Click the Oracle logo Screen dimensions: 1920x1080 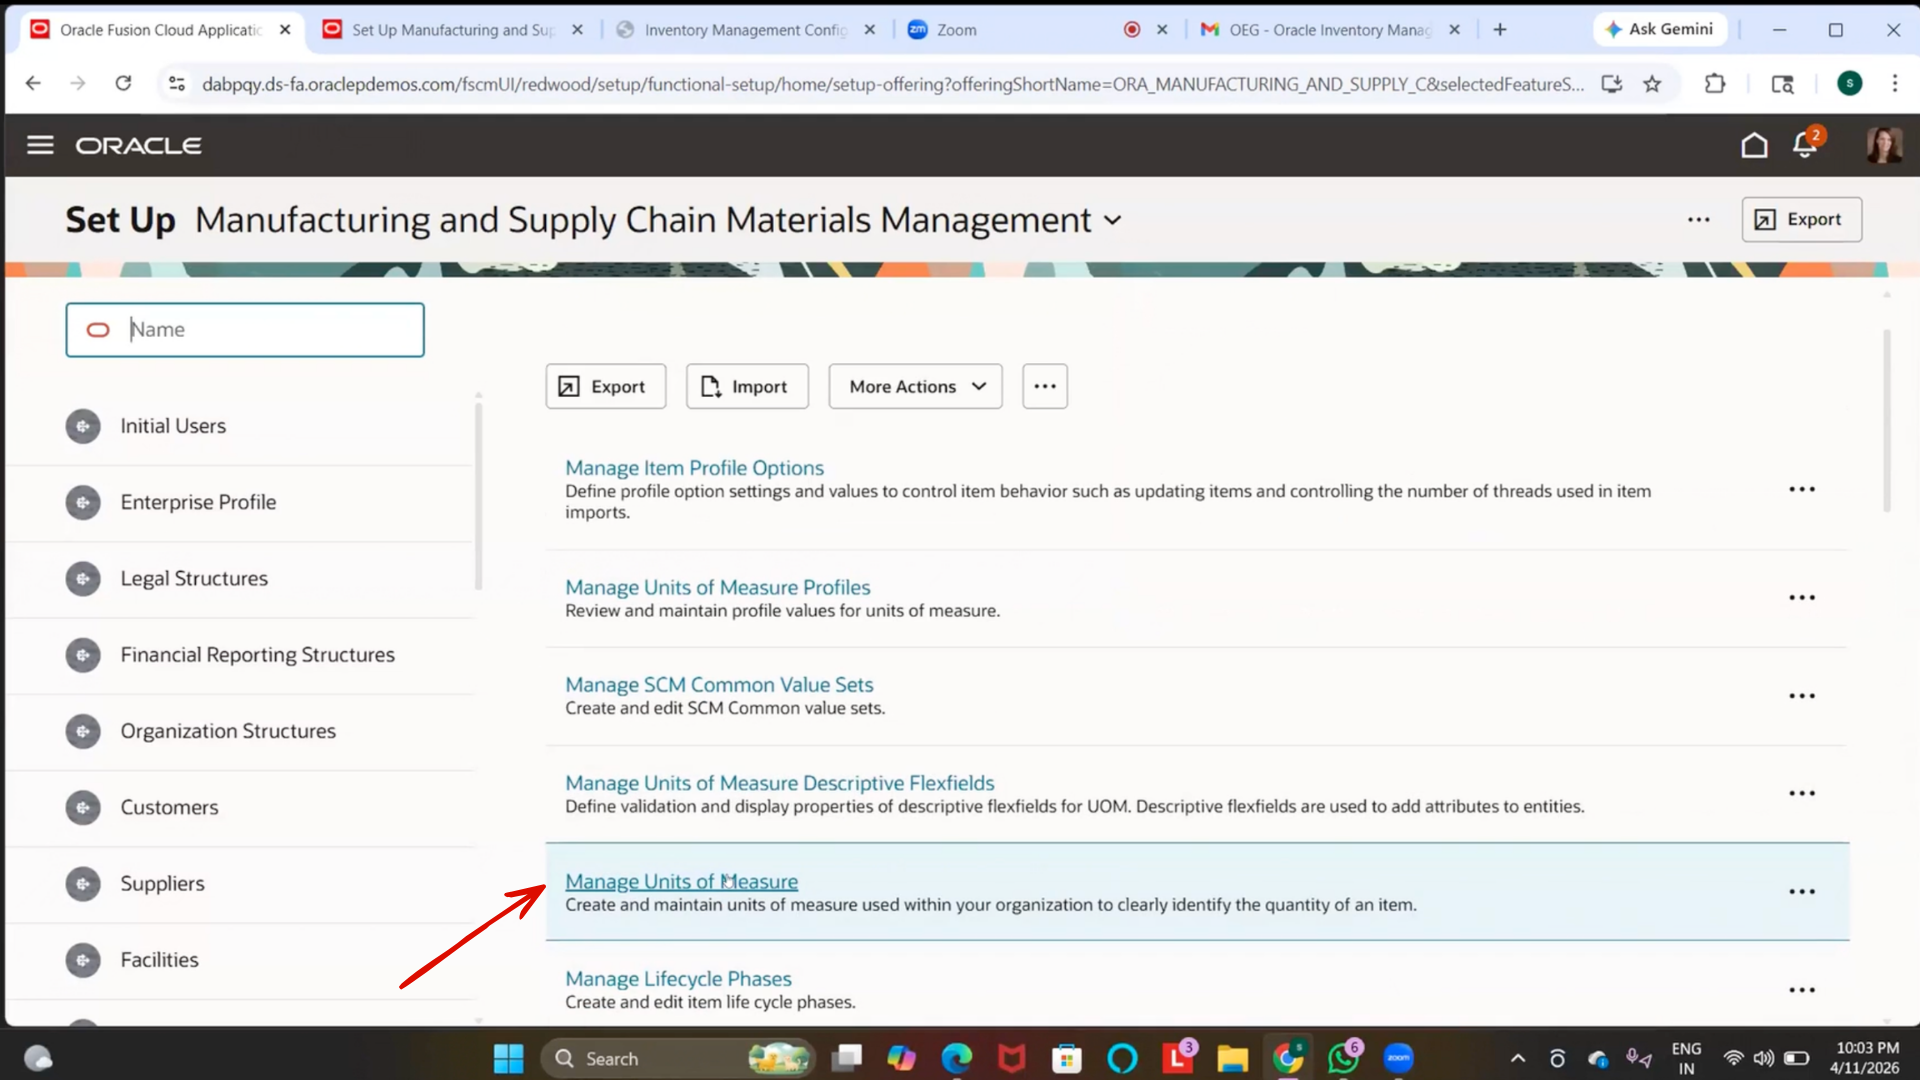pos(139,146)
